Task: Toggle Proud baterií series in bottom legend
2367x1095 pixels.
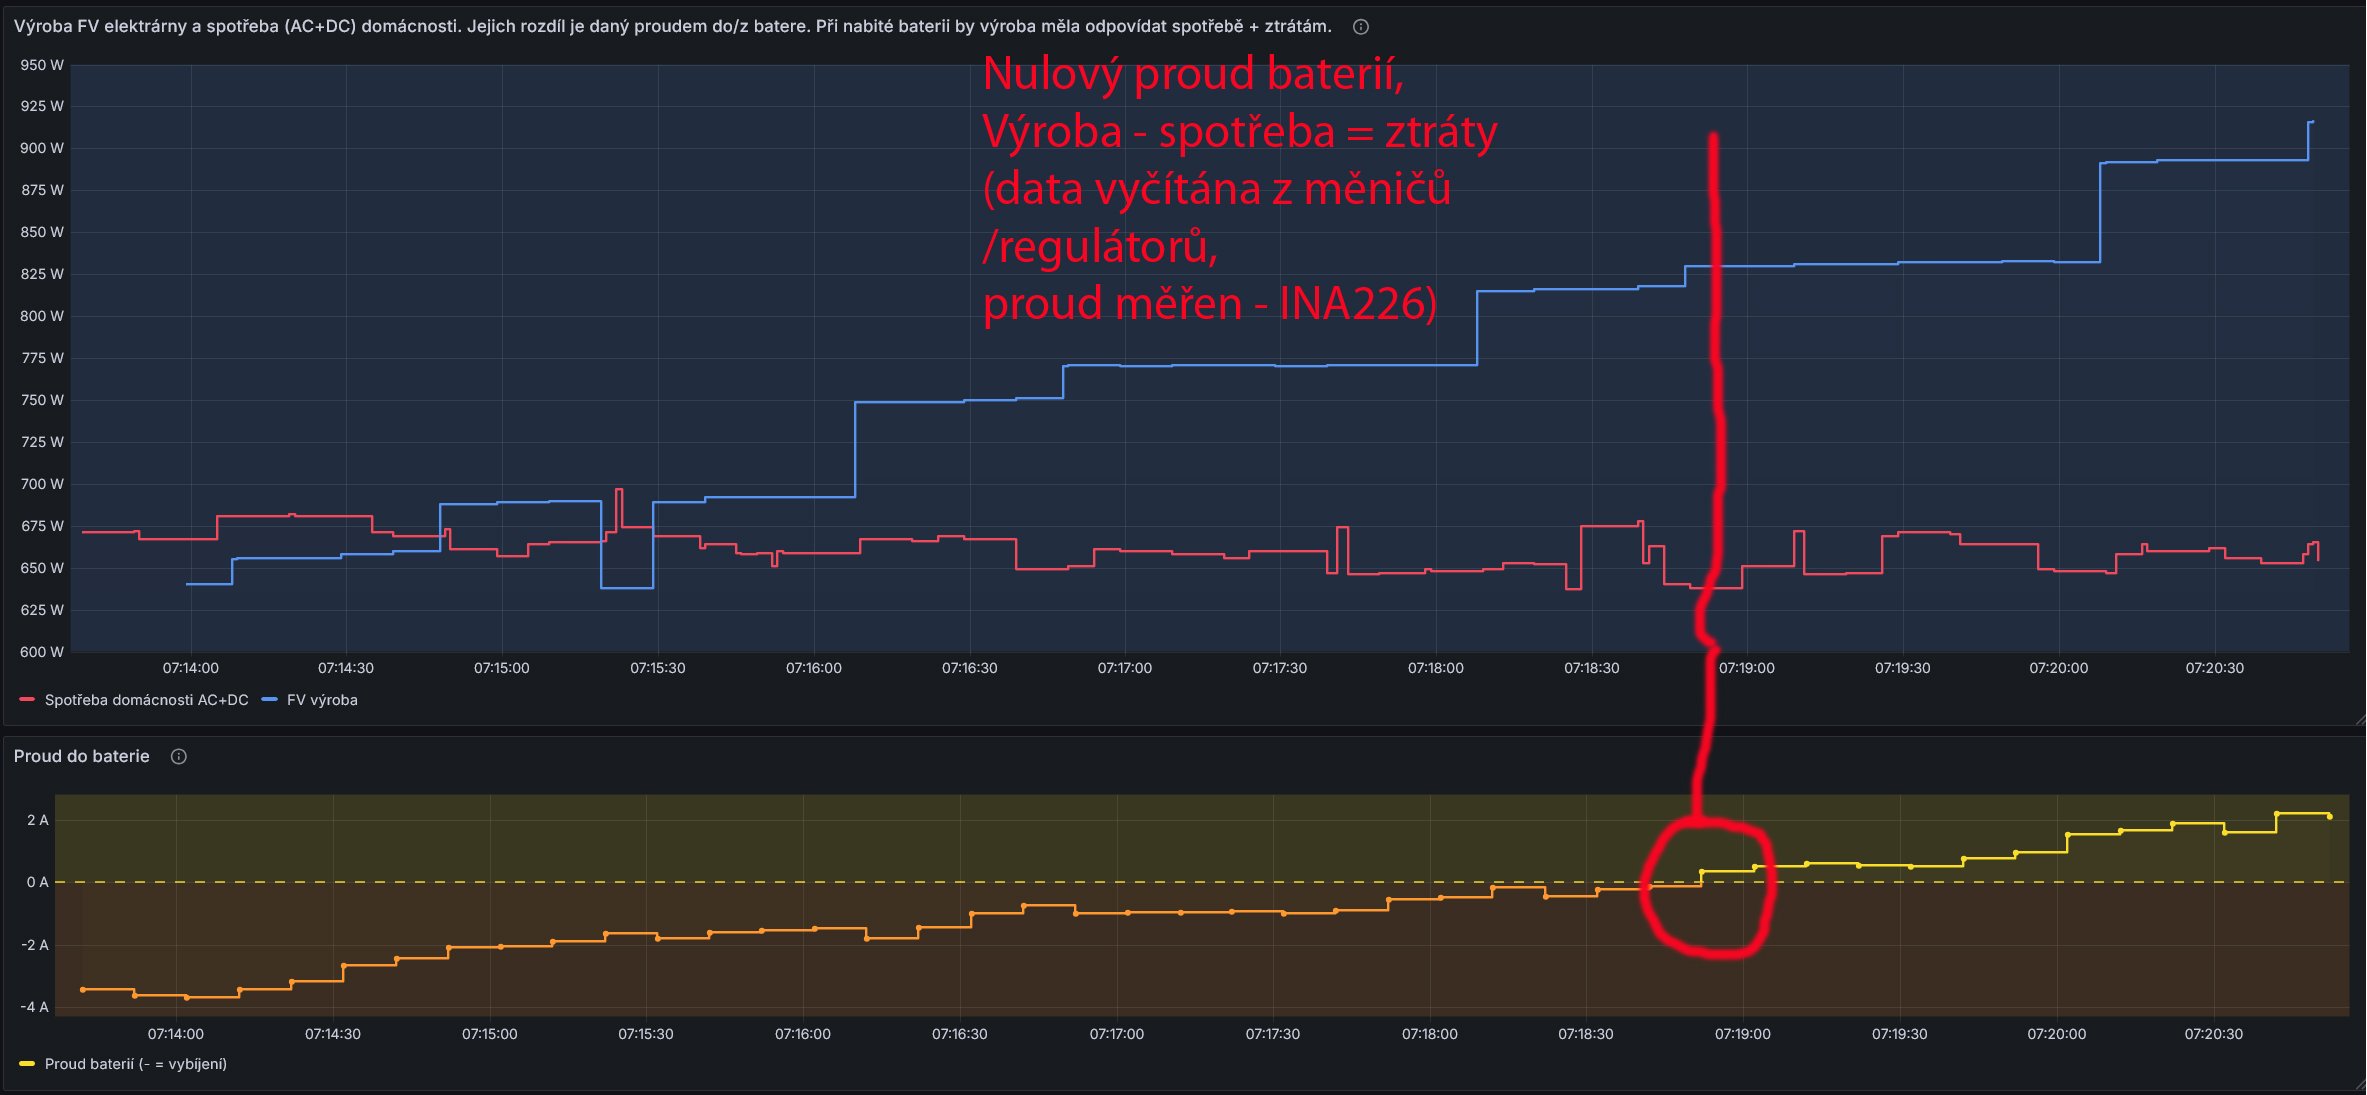Action: coord(135,1064)
